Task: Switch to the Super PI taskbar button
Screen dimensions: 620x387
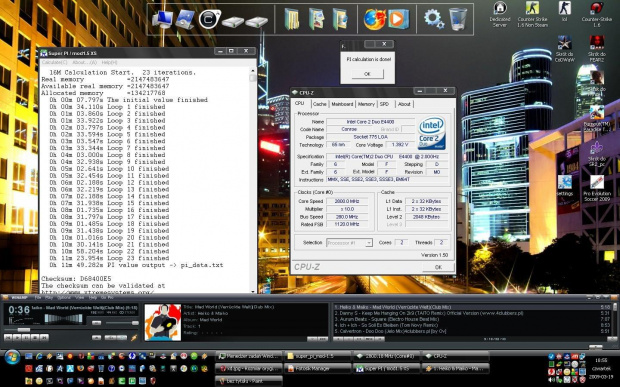Action: point(386,368)
